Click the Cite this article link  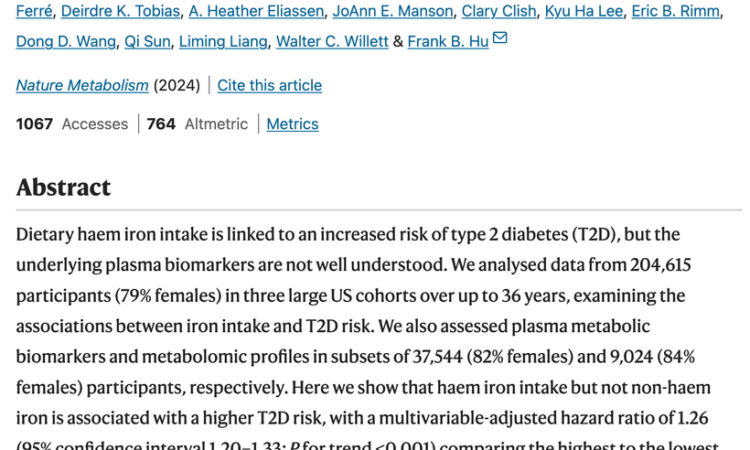coord(269,85)
